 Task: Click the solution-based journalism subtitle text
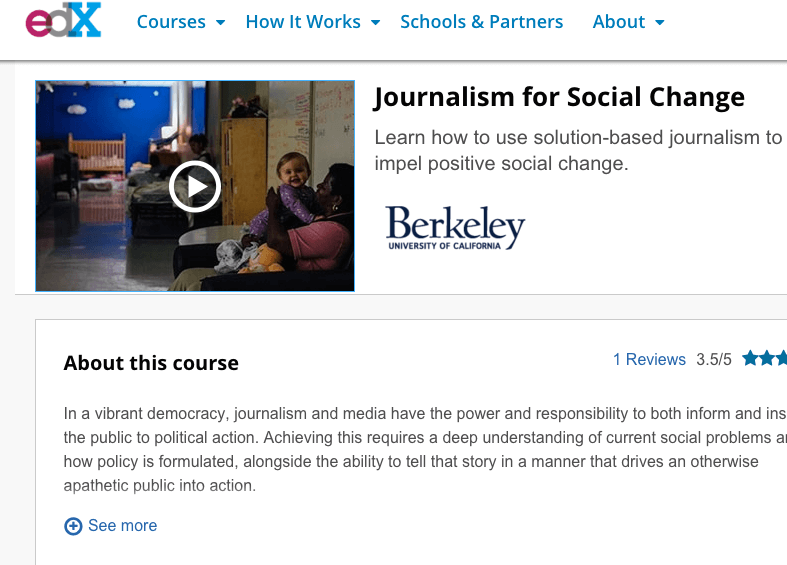[578, 150]
